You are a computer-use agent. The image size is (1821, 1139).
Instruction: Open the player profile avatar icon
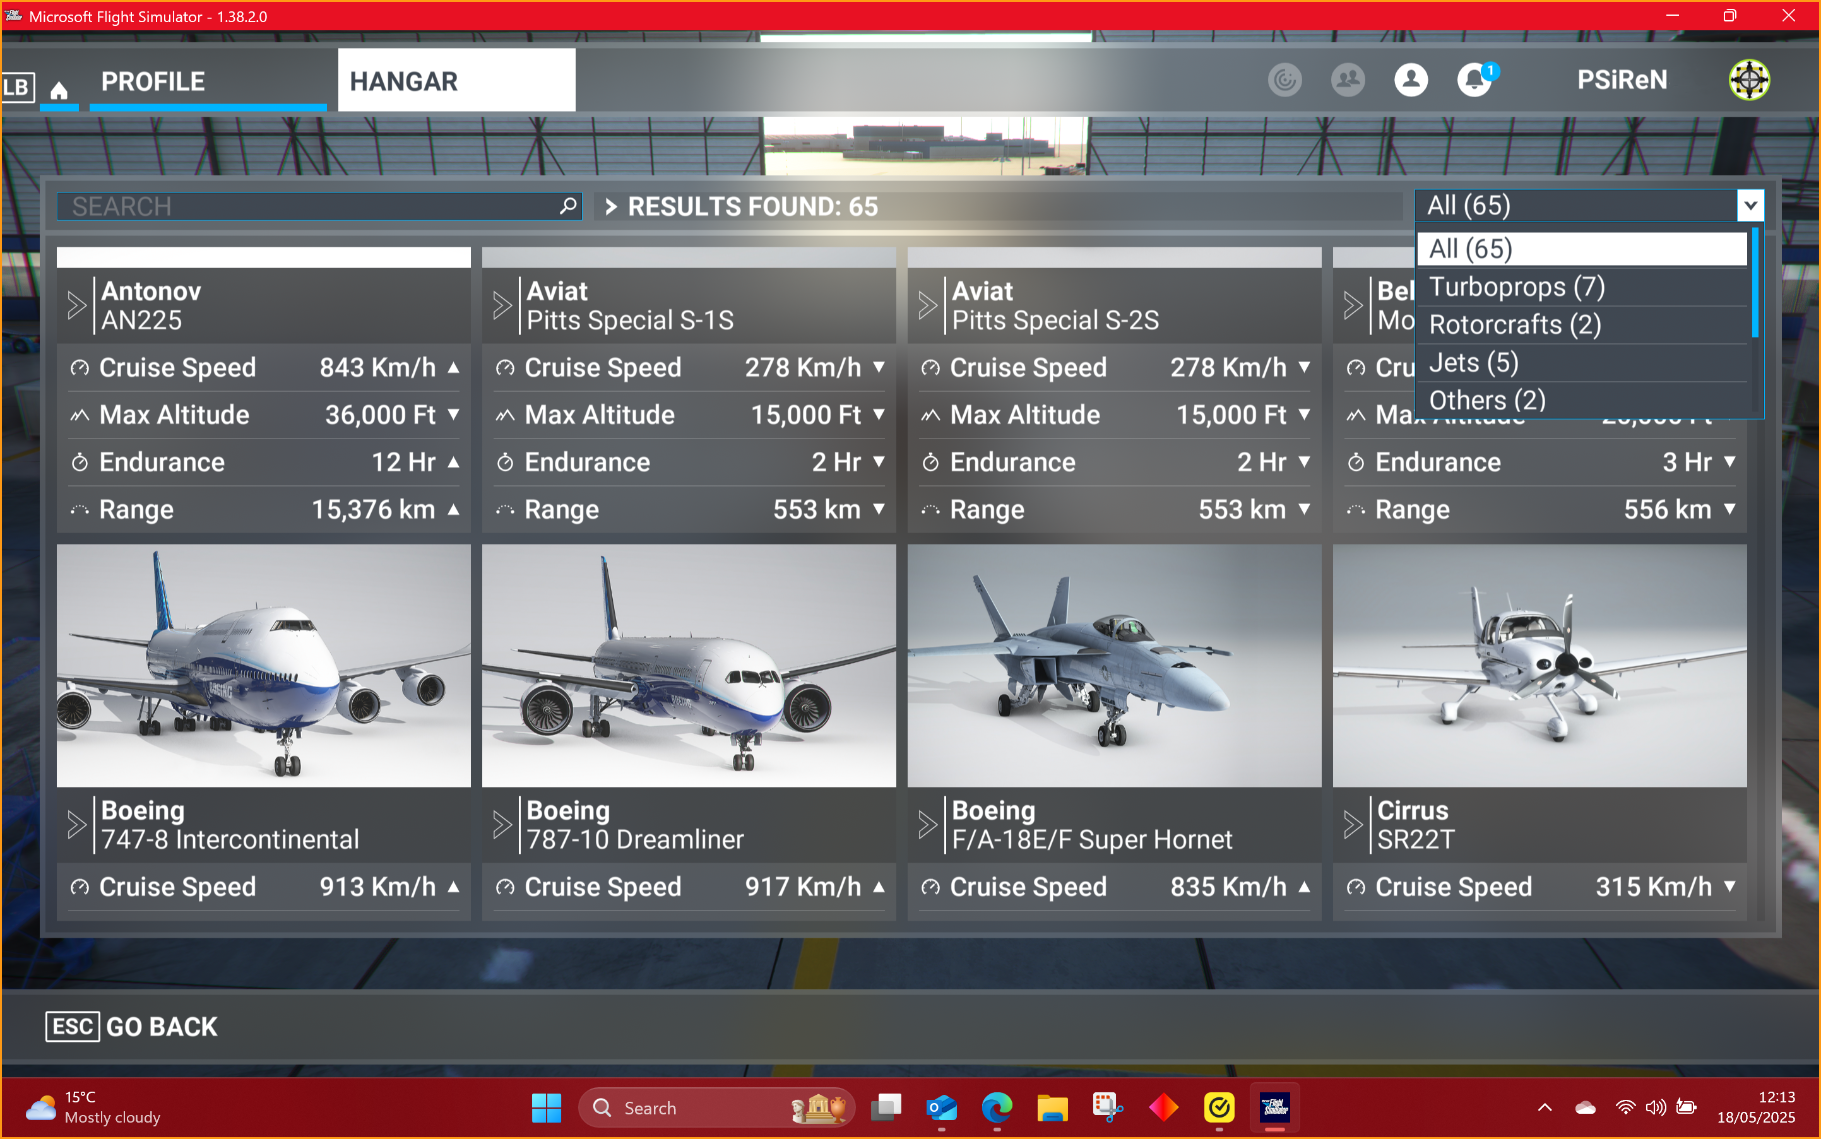[1411, 80]
